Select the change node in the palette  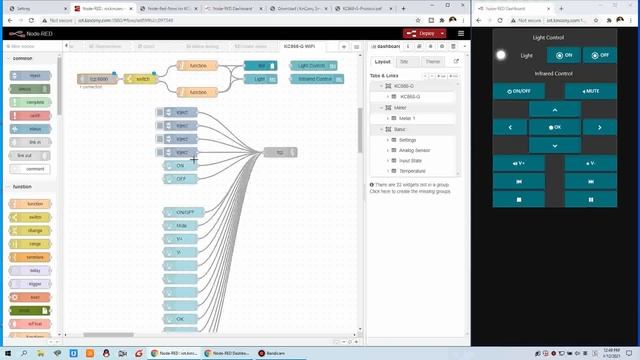coord(30,230)
